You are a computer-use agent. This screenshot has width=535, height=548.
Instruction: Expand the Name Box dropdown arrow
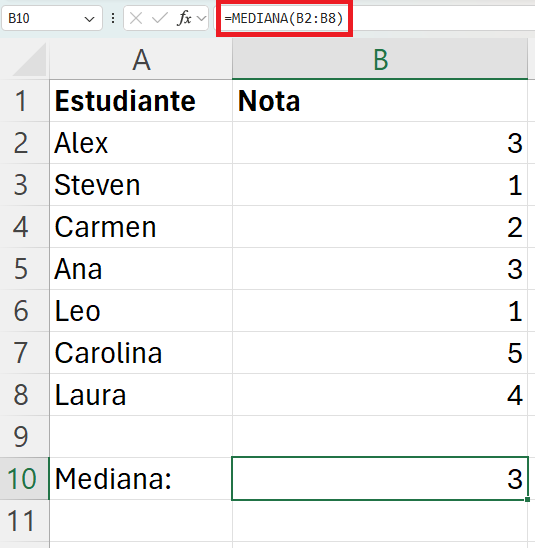tap(89, 19)
